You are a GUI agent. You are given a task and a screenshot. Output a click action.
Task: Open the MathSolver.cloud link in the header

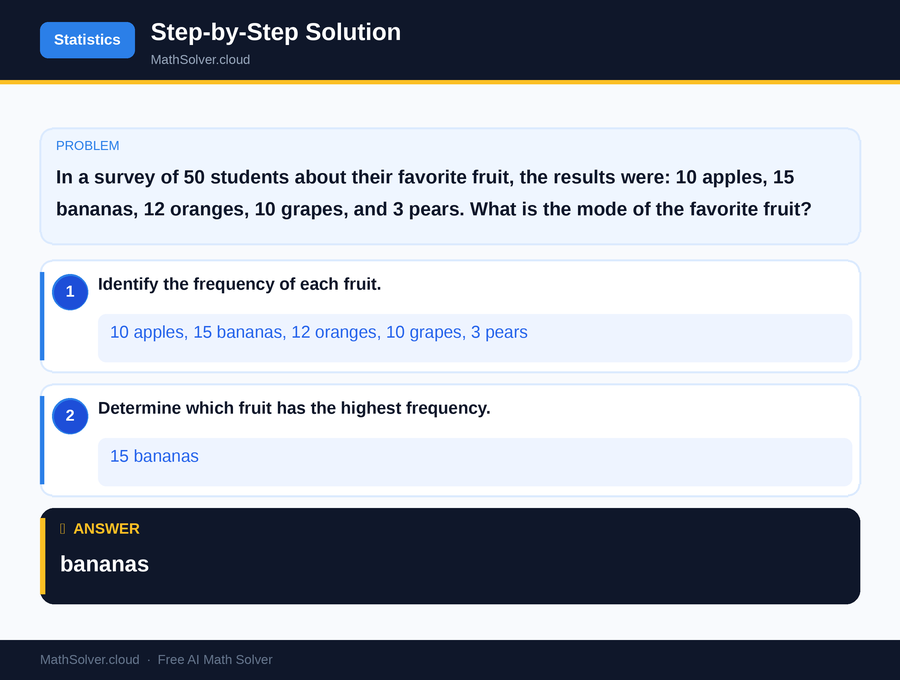[x=200, y=59]
